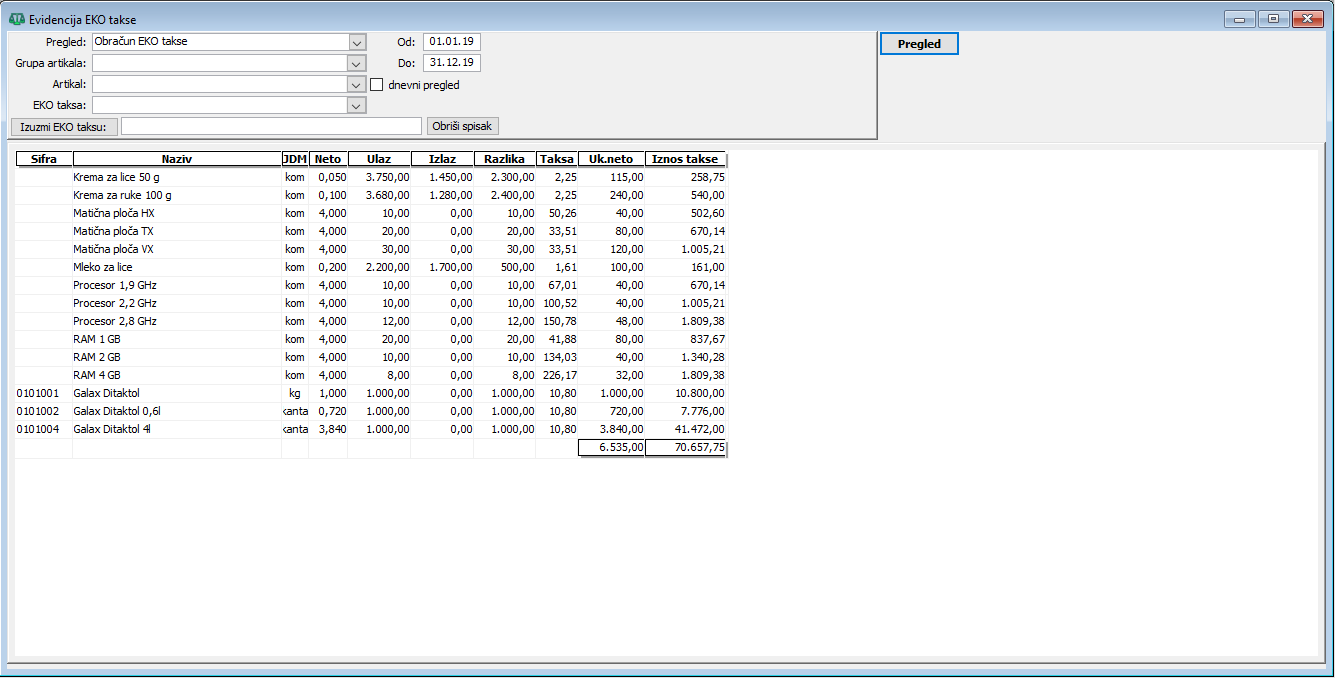This screenshot has width=1335, height=678.
Task: Open the Artikal combo box
Action: pos(357,84)
